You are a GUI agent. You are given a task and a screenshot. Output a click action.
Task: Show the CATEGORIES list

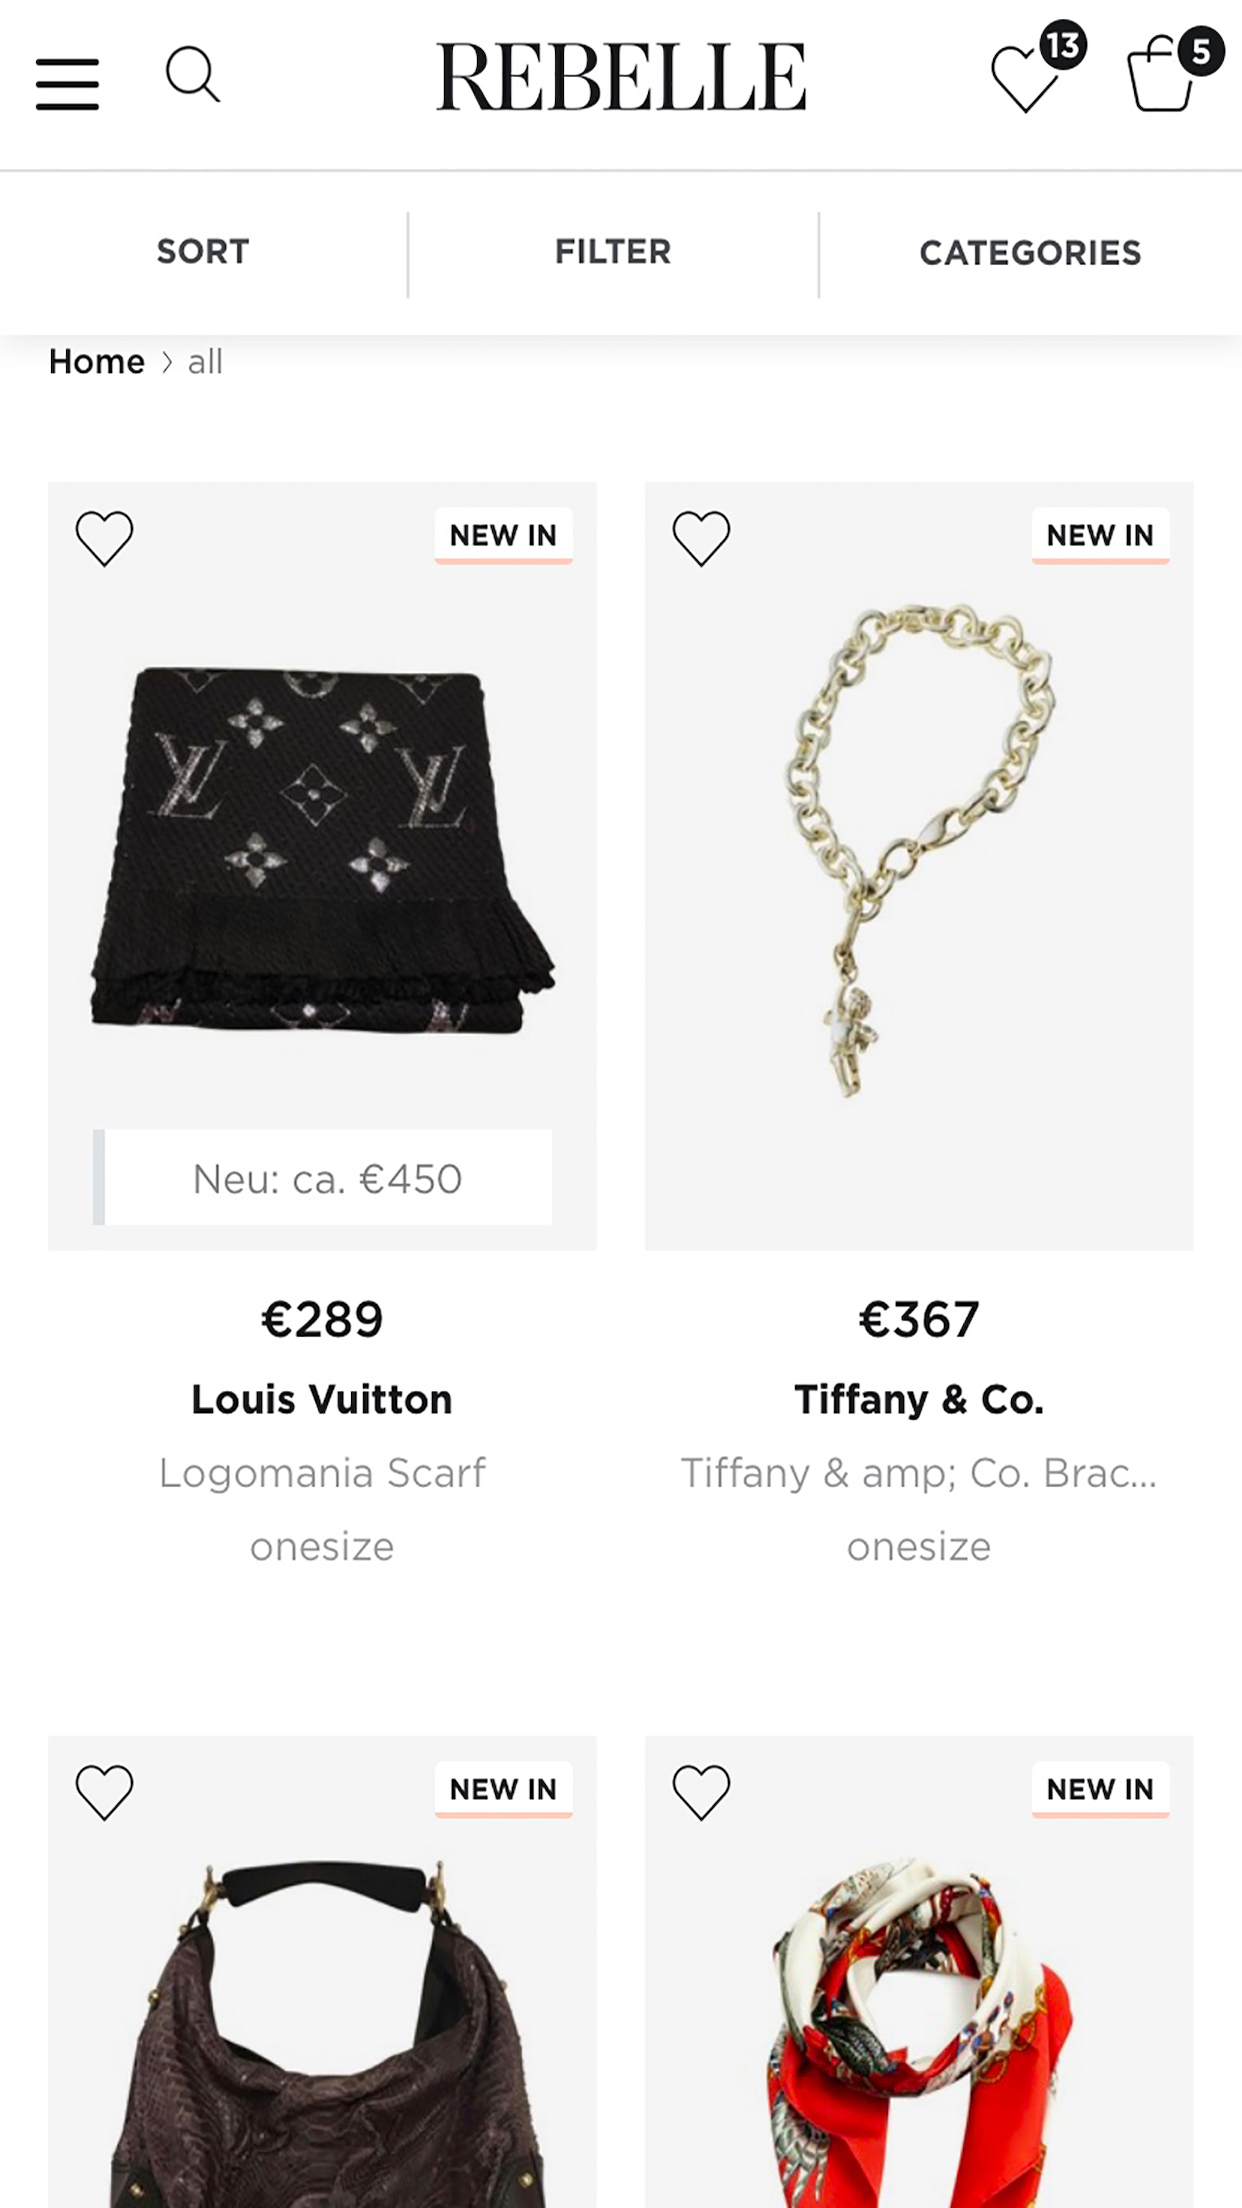point(1030,253)
